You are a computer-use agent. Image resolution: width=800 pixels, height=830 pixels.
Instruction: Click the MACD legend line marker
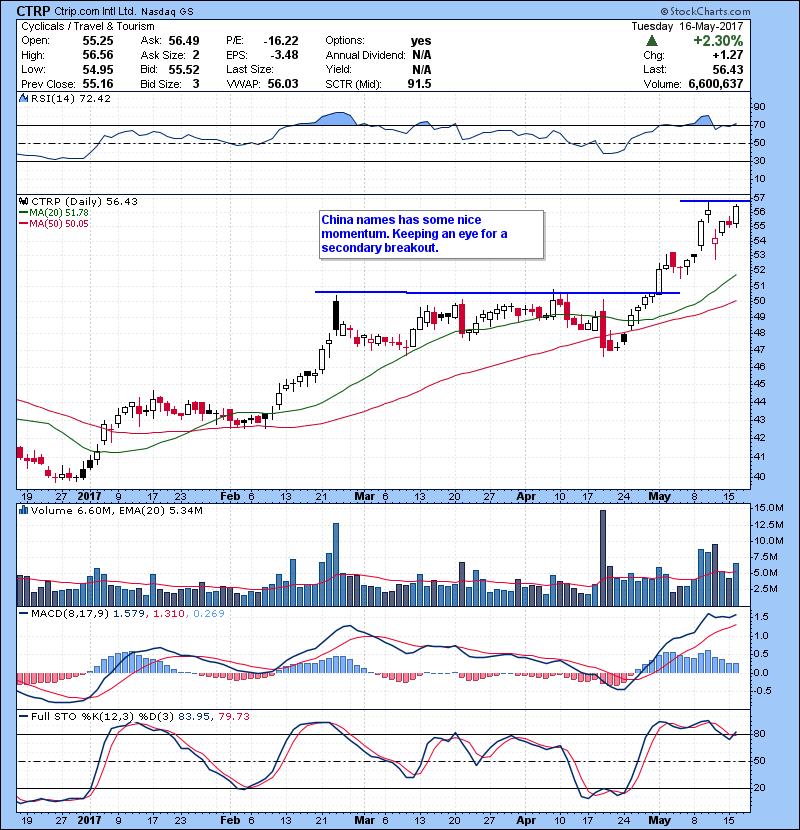(x=23, y=613)
